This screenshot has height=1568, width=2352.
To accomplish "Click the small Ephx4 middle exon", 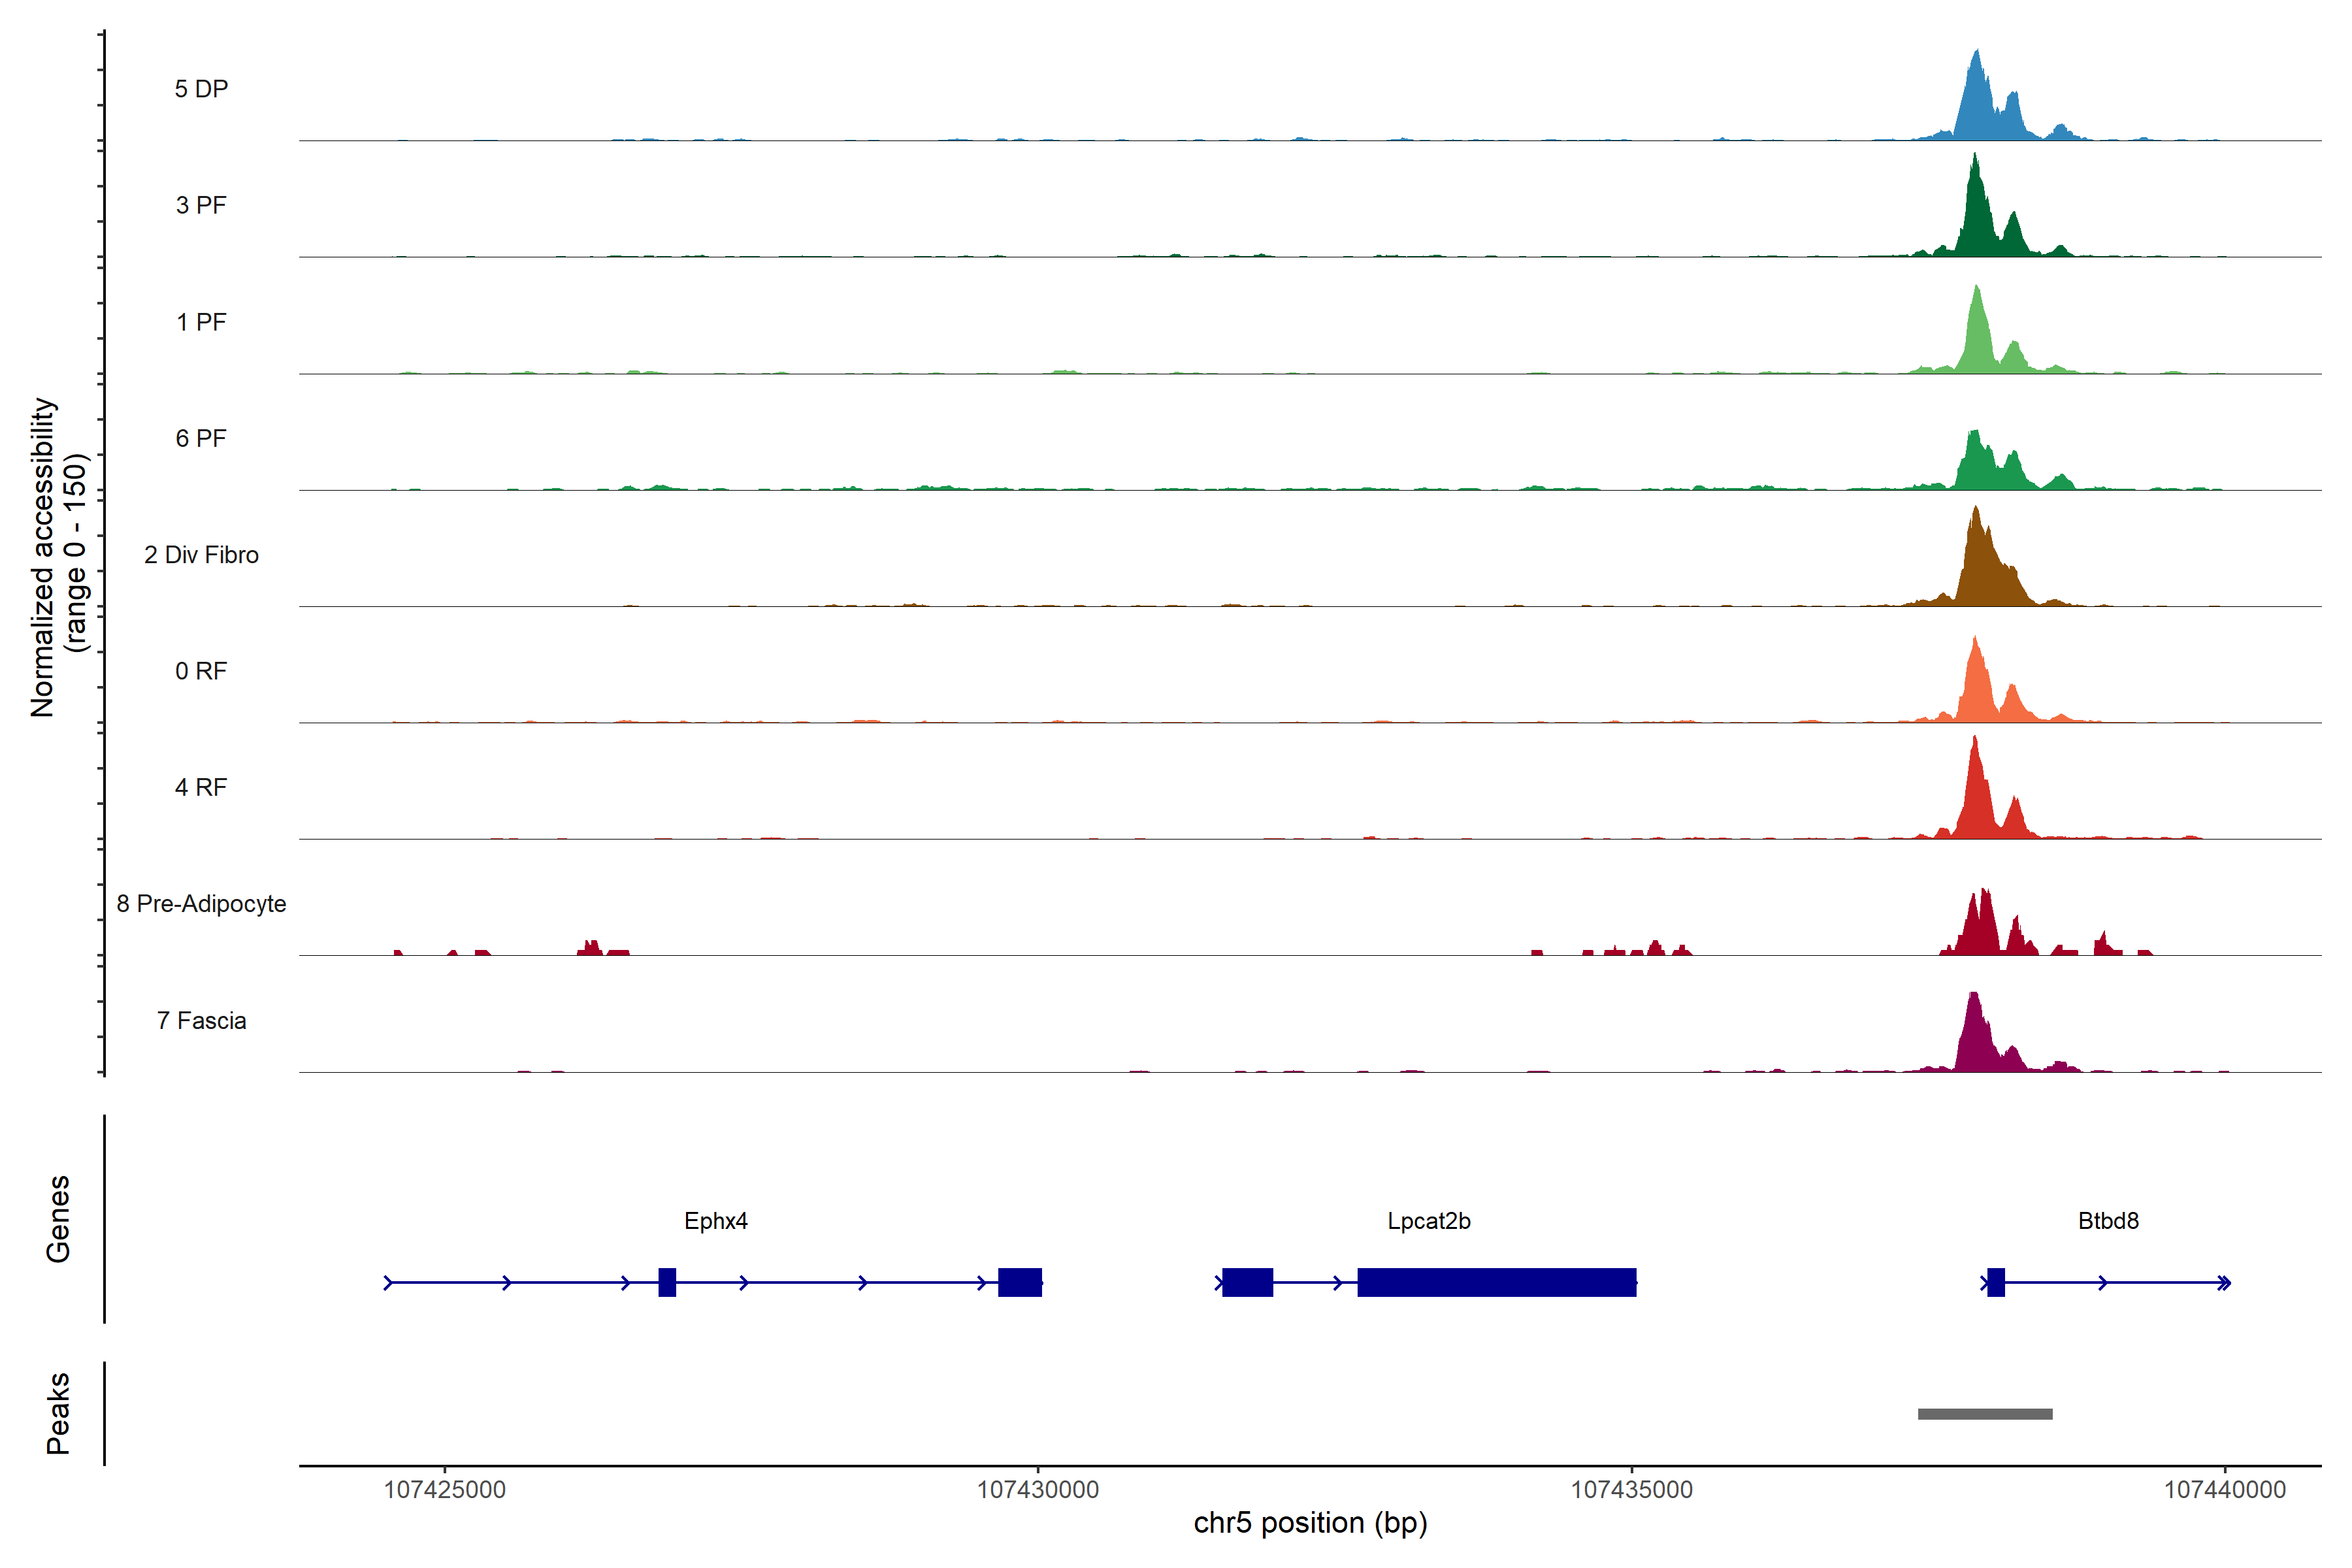I will coord(667,1282).
